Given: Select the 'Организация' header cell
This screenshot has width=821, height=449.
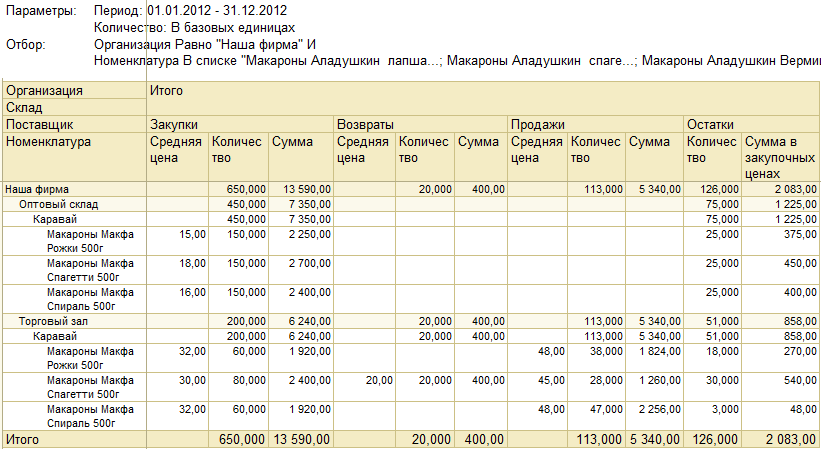Looking at the screenshot, I should click(x=74, y=90).
